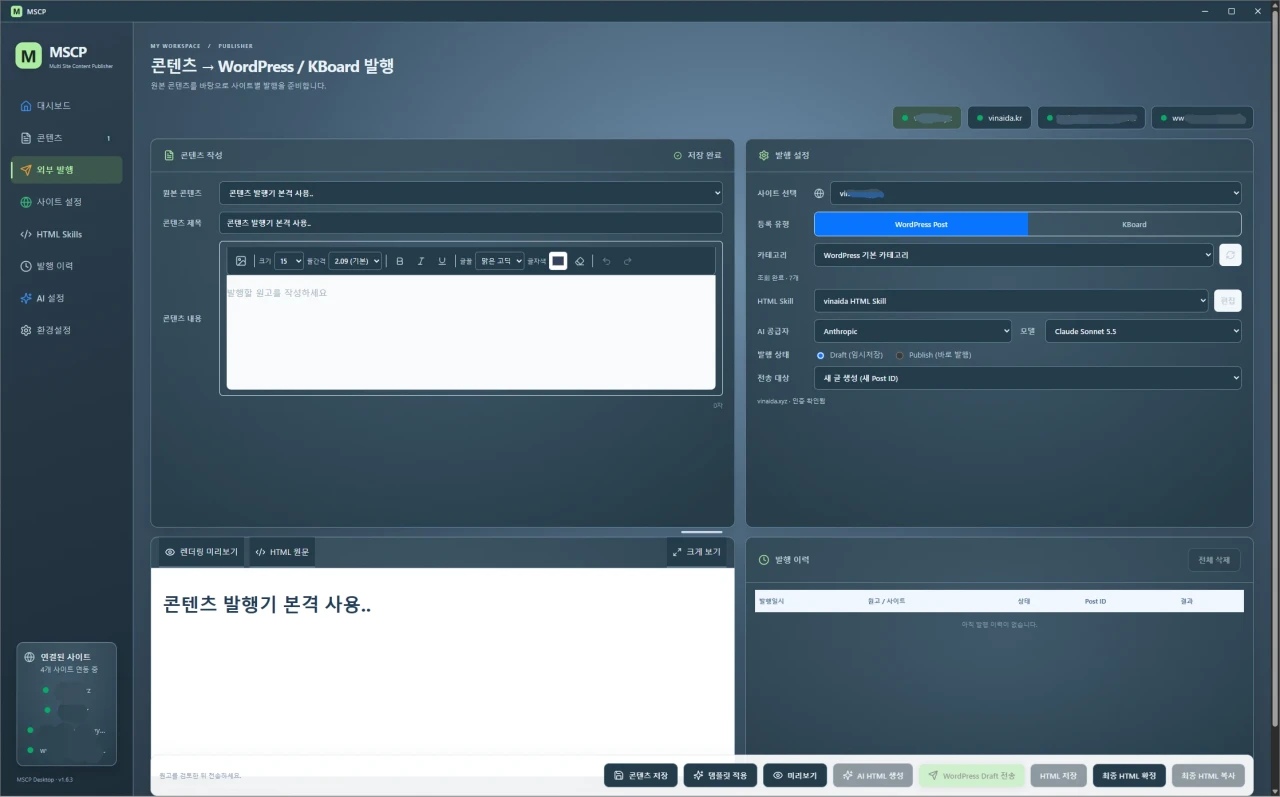Open font family 맑은 고딕 dropdown
Image resolution: width=1280 pixels, height=797 pixels.
[x=500, y=261]
